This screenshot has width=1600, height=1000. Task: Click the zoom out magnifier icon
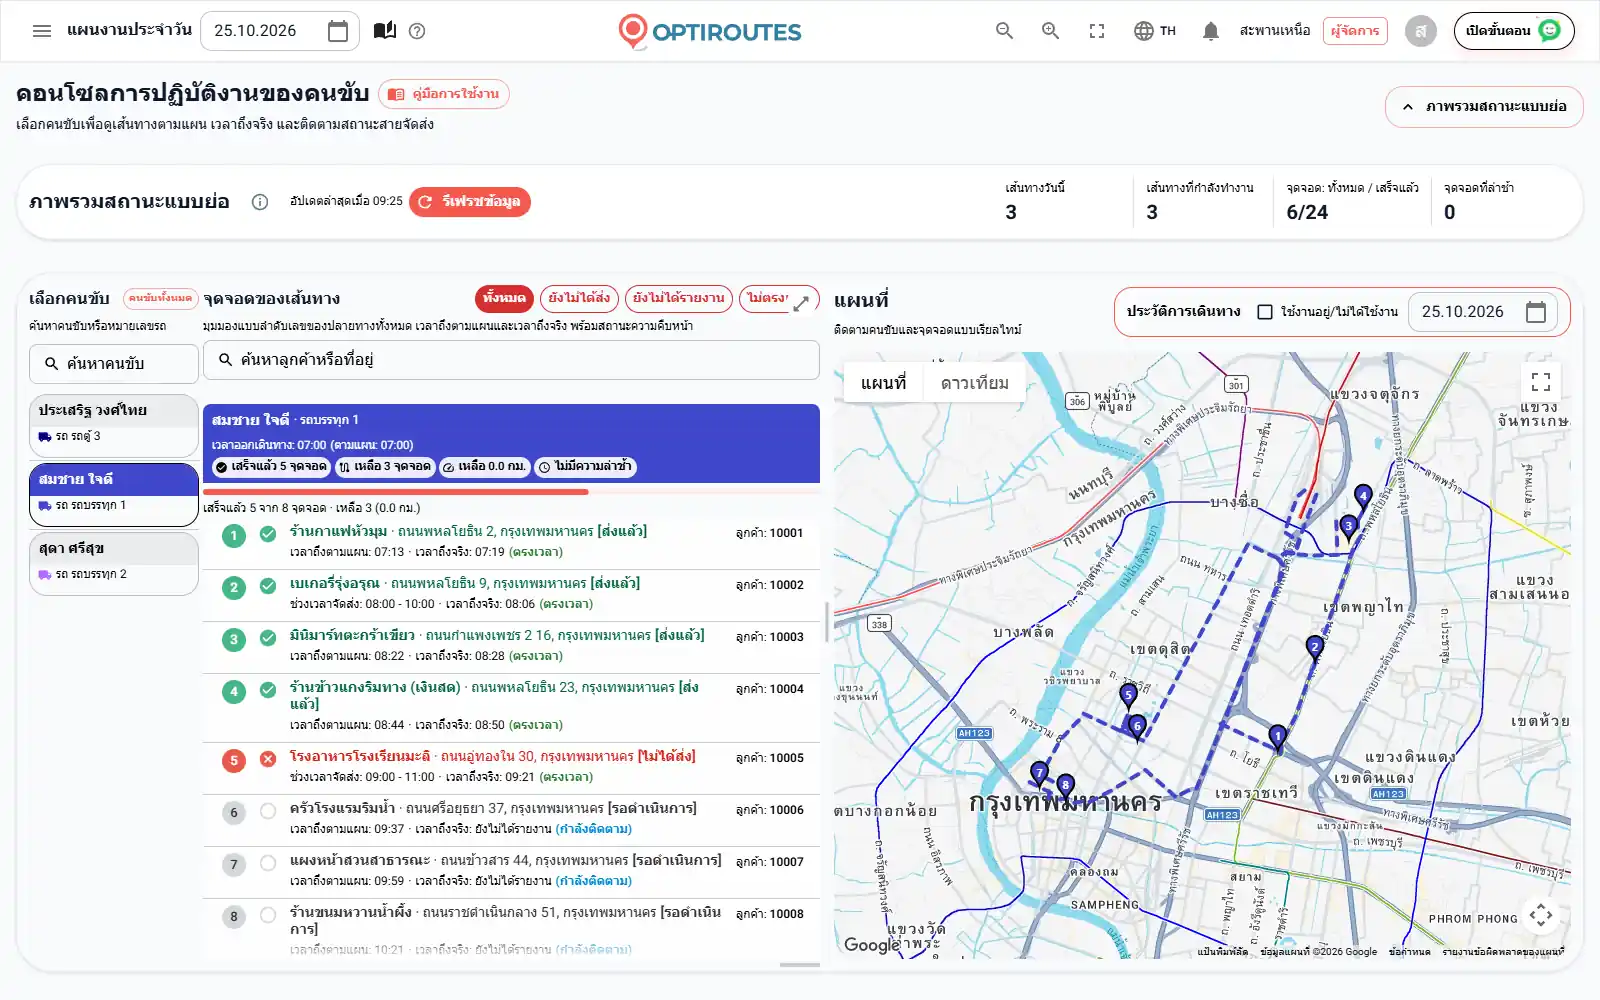[x=1005, y=31]
